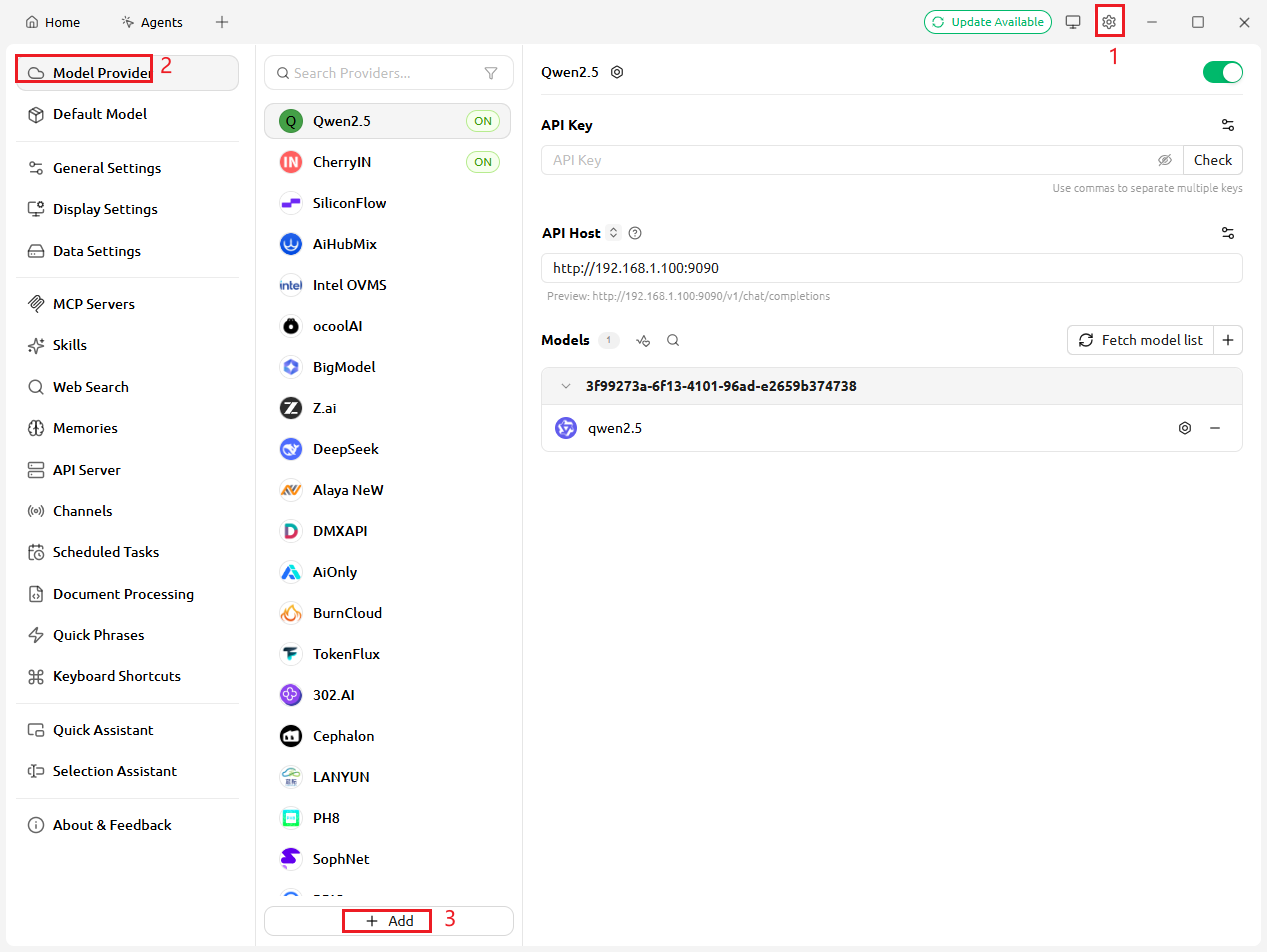Viewport: 1267px width, 952px height.
Task: Open Document Processing settings
Action: coord(128,594)
